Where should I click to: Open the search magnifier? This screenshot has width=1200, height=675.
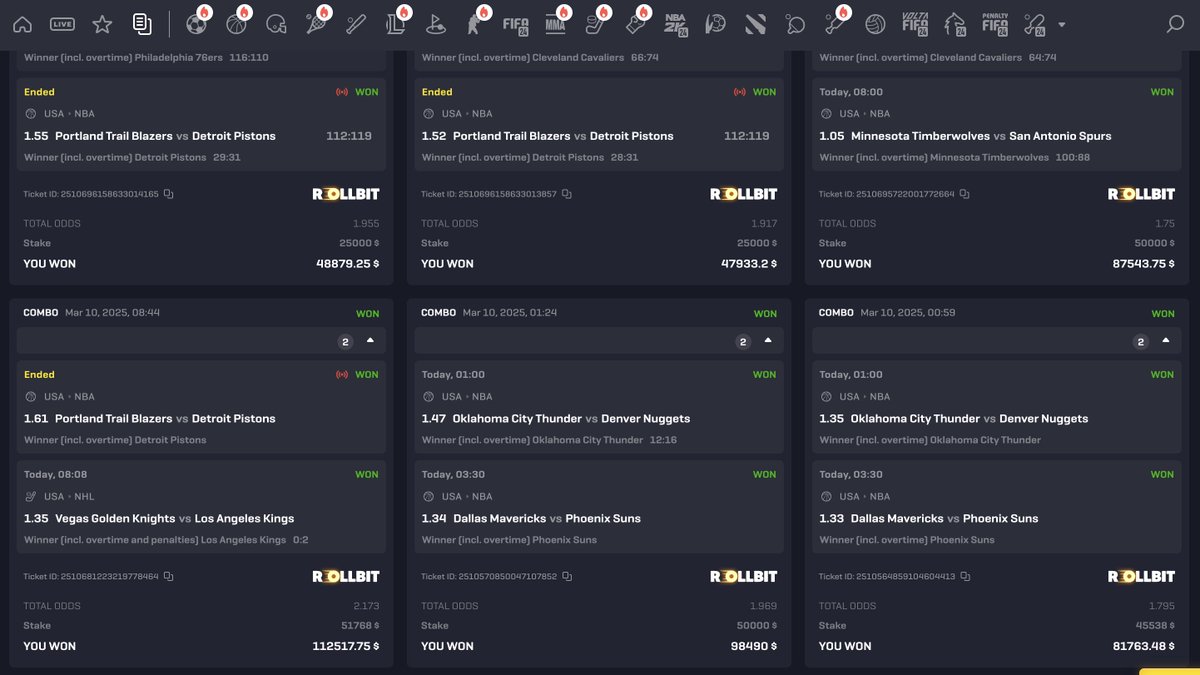[1175, 24]
